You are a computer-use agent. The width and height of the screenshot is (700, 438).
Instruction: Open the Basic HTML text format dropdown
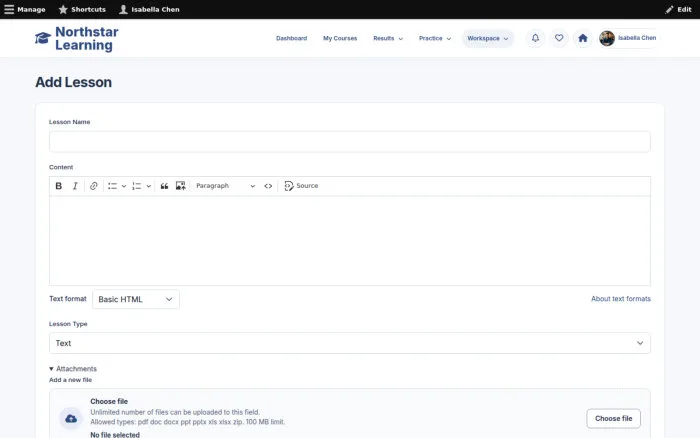pos(136,299)
